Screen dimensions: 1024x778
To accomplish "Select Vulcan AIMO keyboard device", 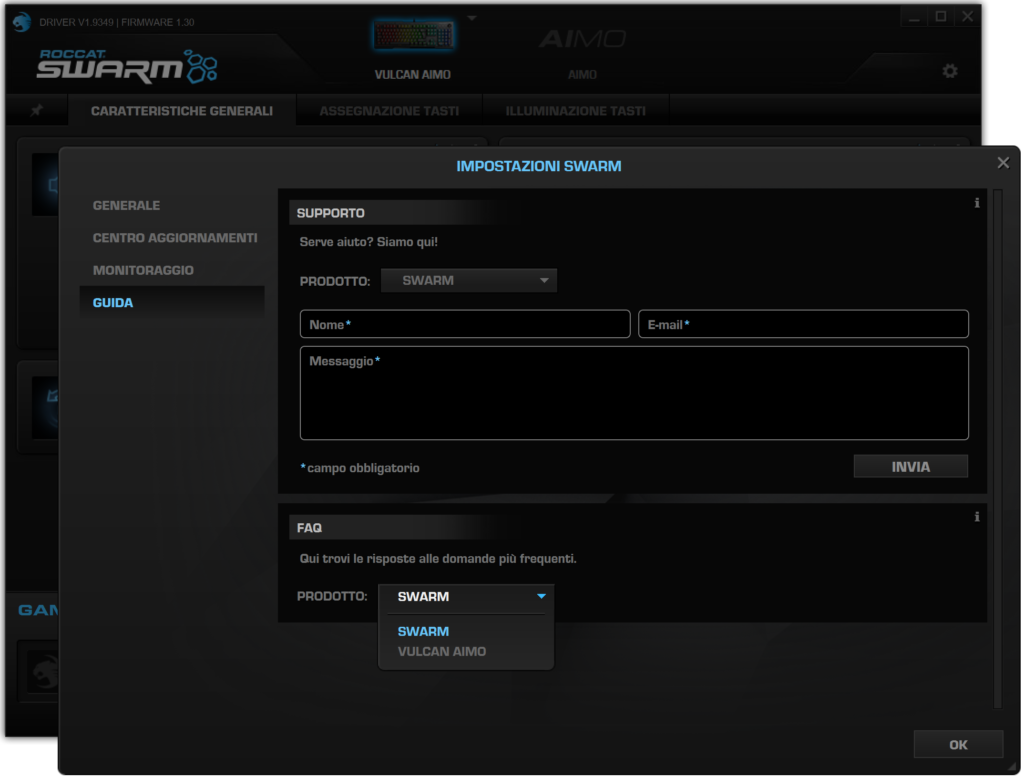I will tap(413, 48).
